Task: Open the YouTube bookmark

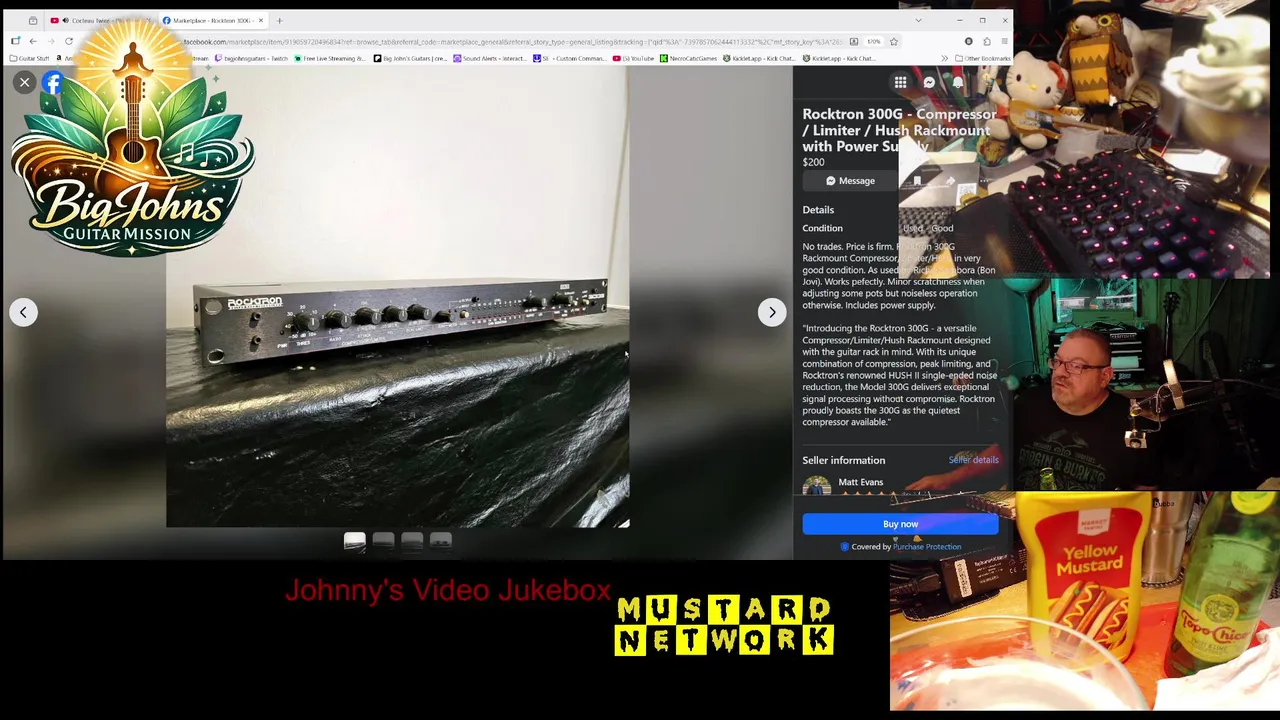Action: [x=634, y=59]
